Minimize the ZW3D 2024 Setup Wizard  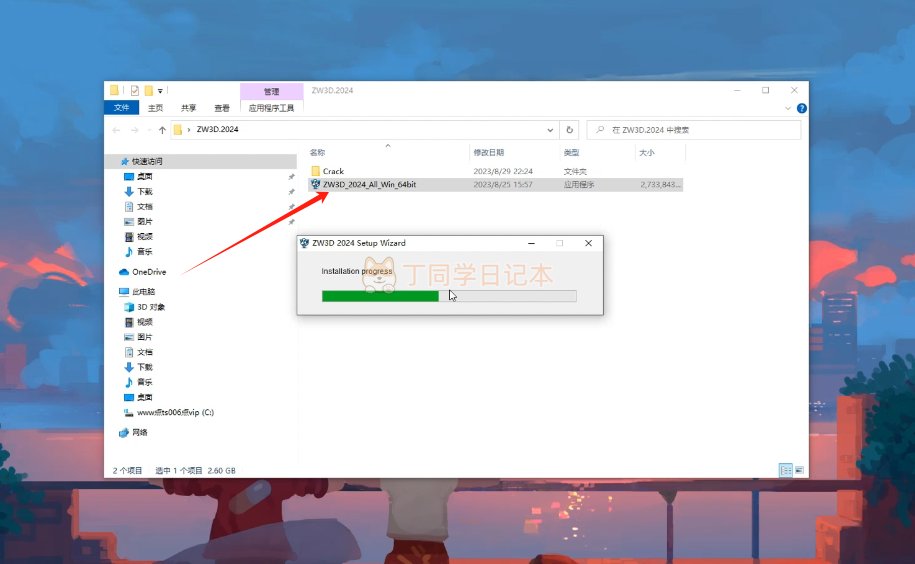point(531,243)
